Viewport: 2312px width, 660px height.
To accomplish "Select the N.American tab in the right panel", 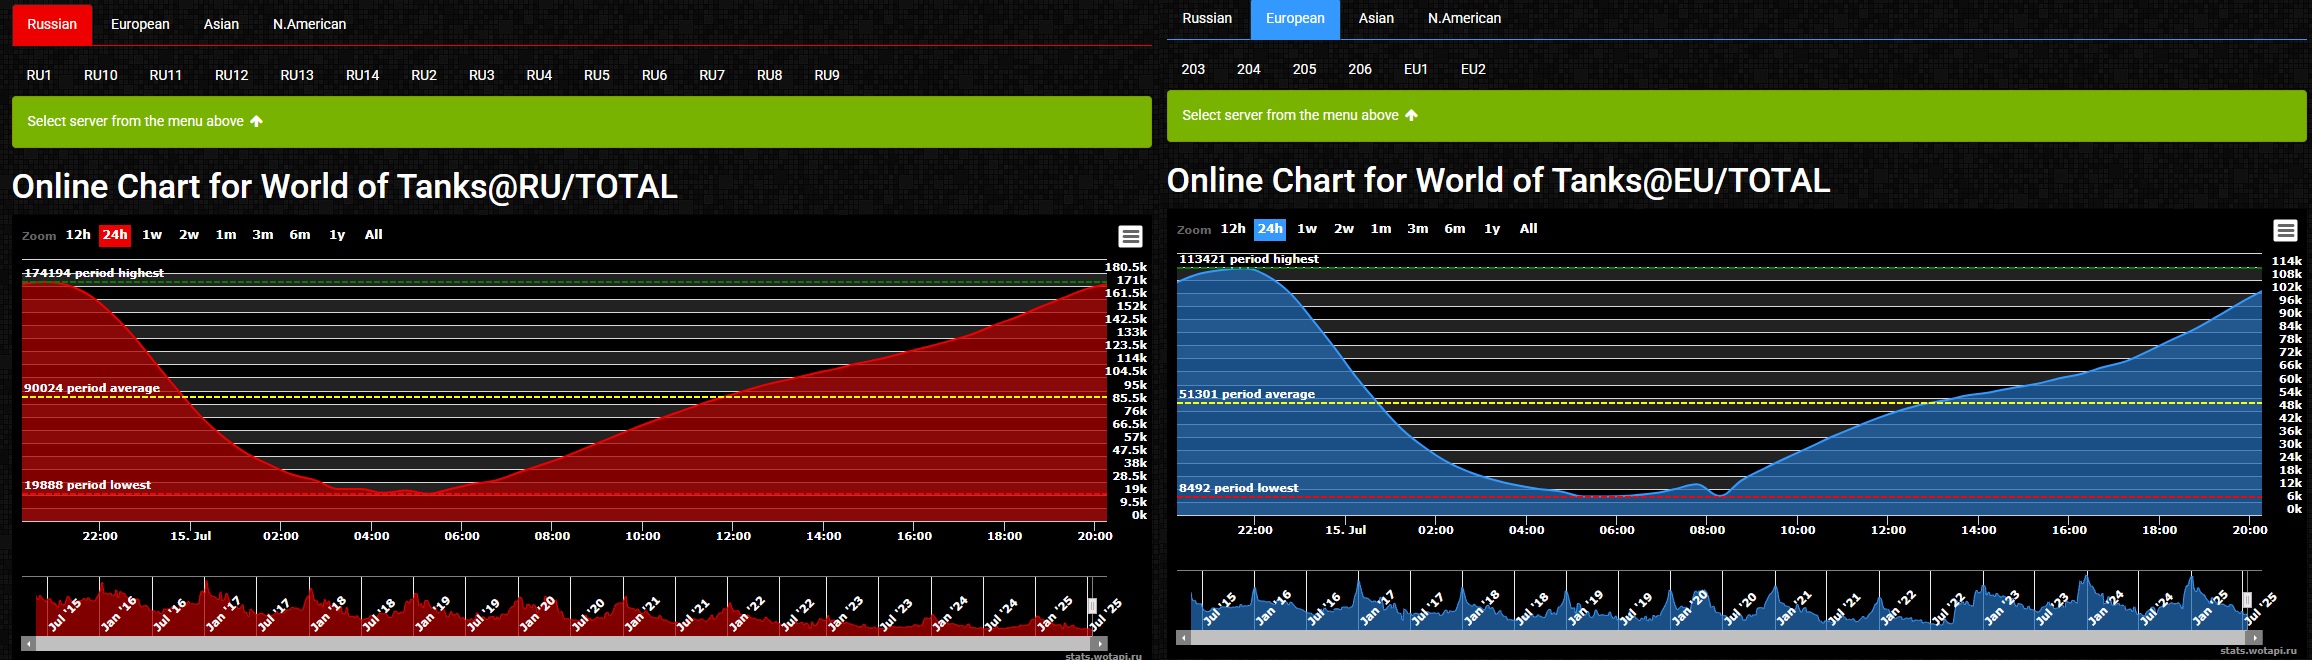I will [1464, 18].
